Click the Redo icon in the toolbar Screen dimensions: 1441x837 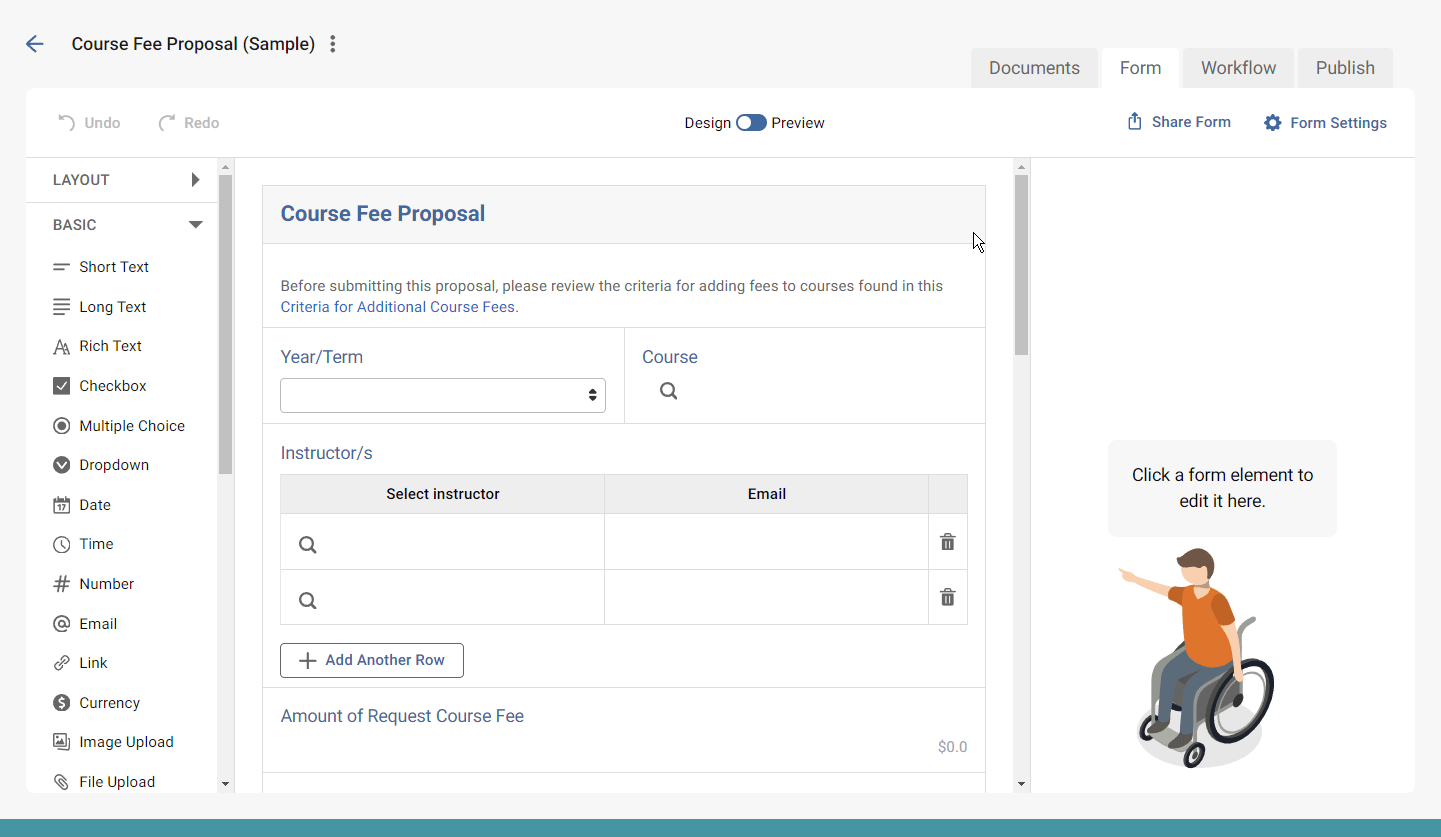coord(167,122)
